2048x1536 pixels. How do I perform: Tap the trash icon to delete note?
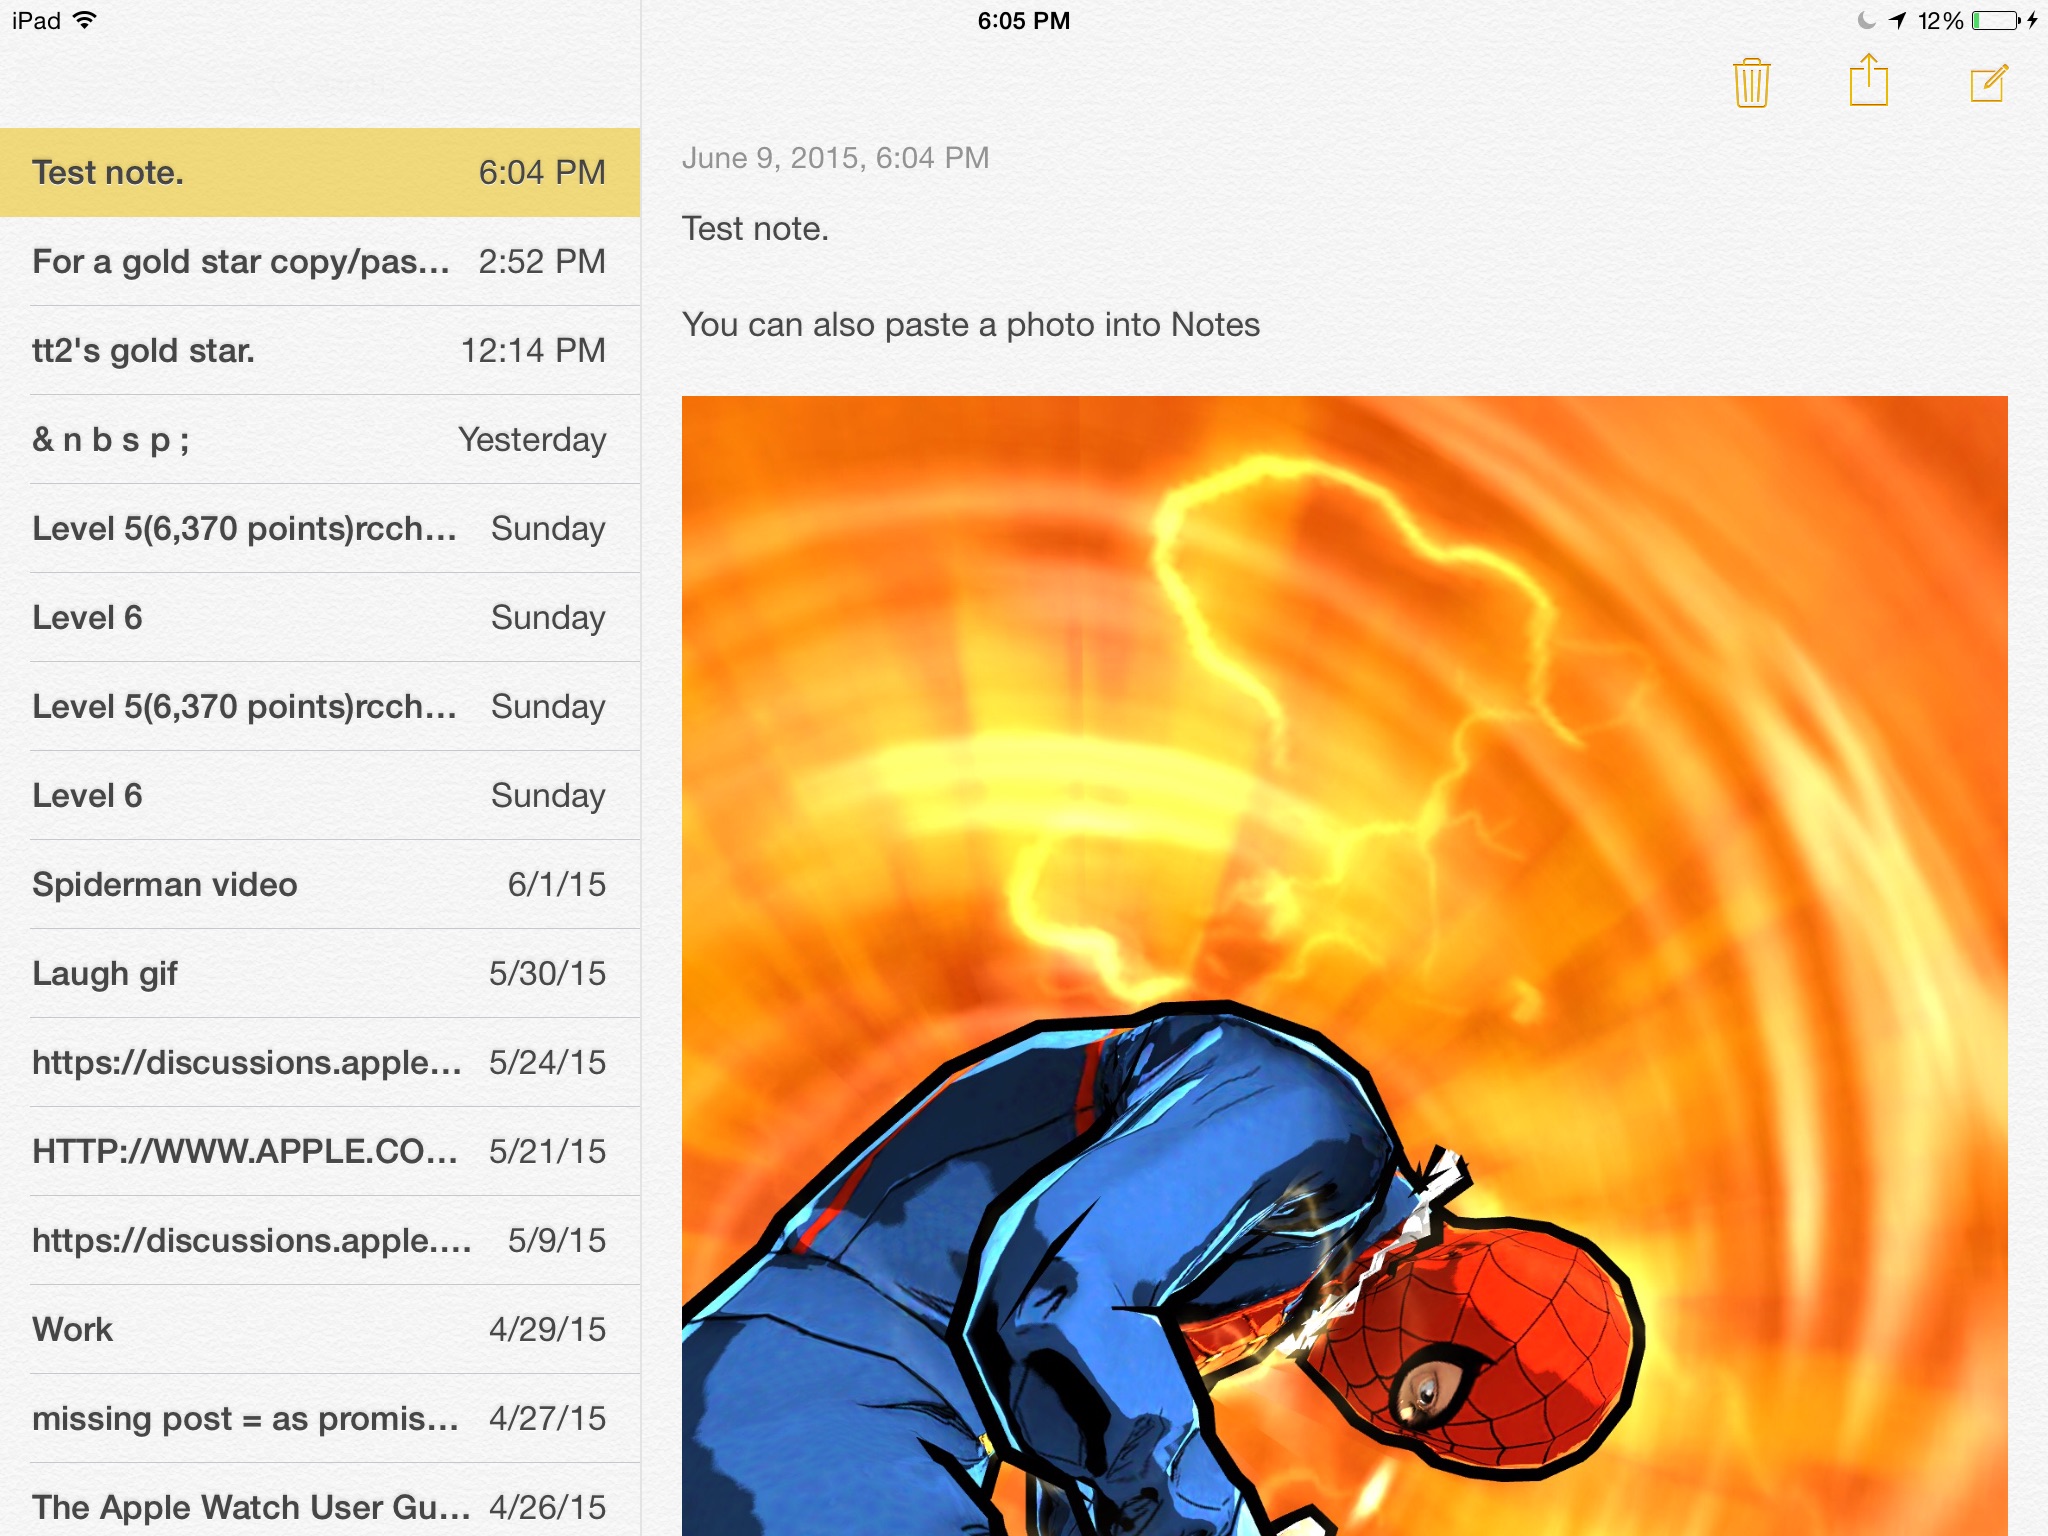click(1751, 83)
